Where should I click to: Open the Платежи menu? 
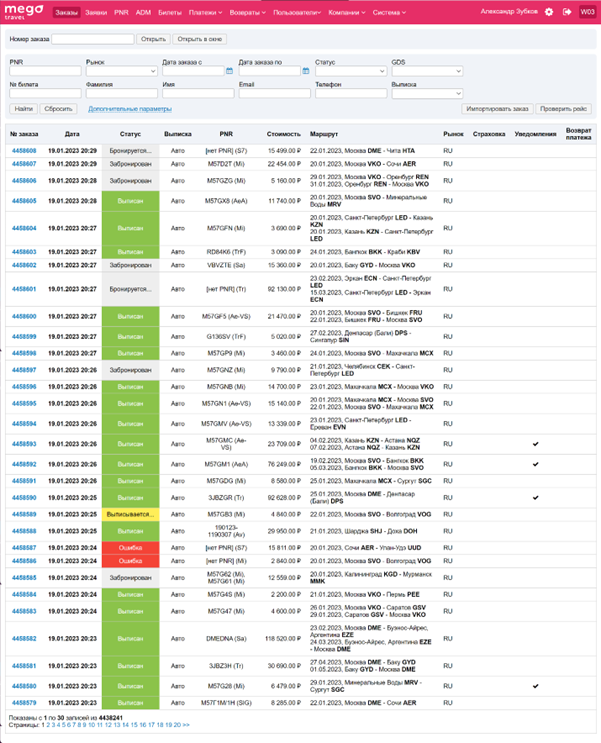pos(205,12)
